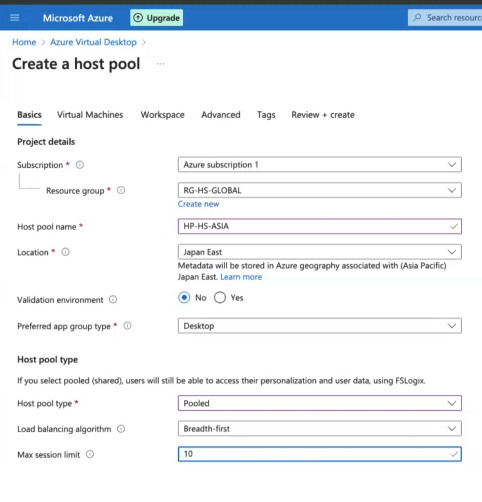Viewport: 482px width, 502px height.
Task: Click the Search resources box
Action: [445, 18]
